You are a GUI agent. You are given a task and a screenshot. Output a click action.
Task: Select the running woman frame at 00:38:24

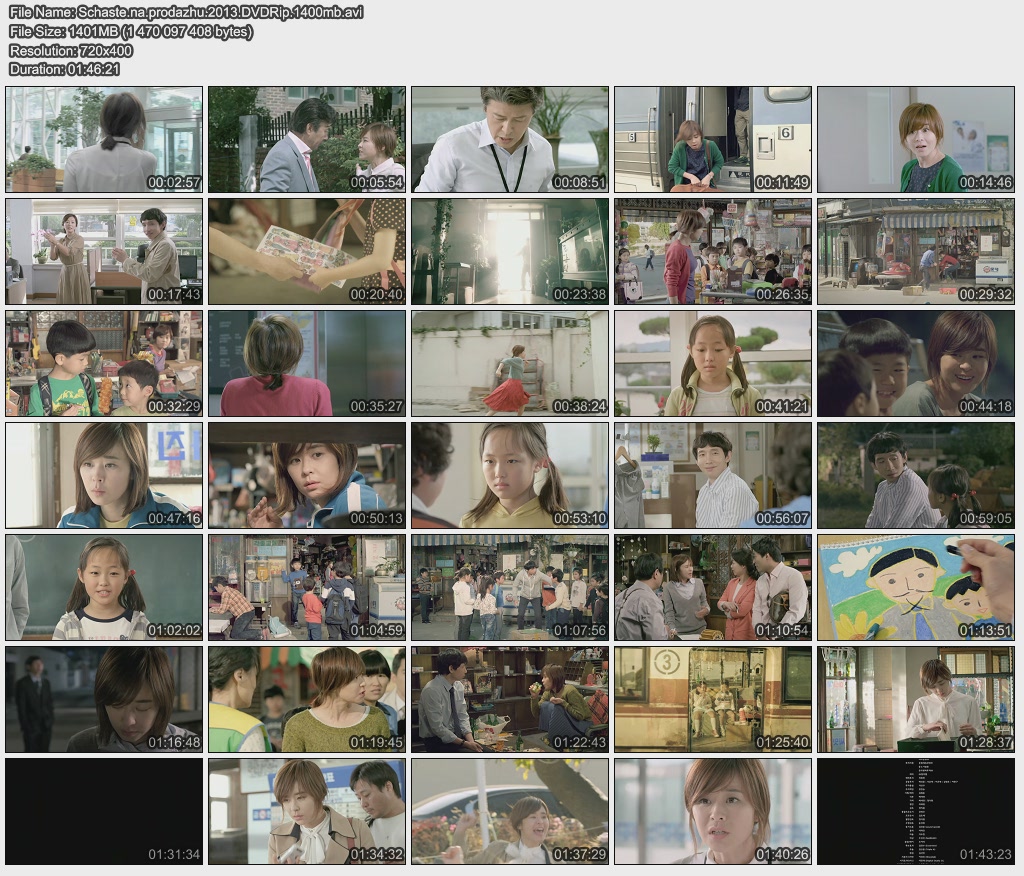(x=510, y=363)
